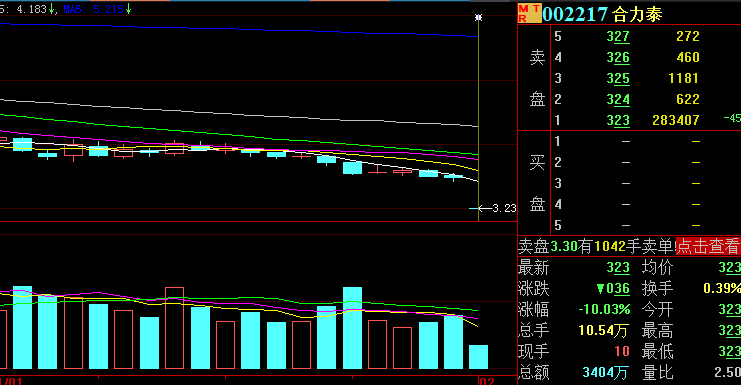Click the crosshair marker atop the chart
The height and width of the screenshot is (385, 741).
(478, 17)
